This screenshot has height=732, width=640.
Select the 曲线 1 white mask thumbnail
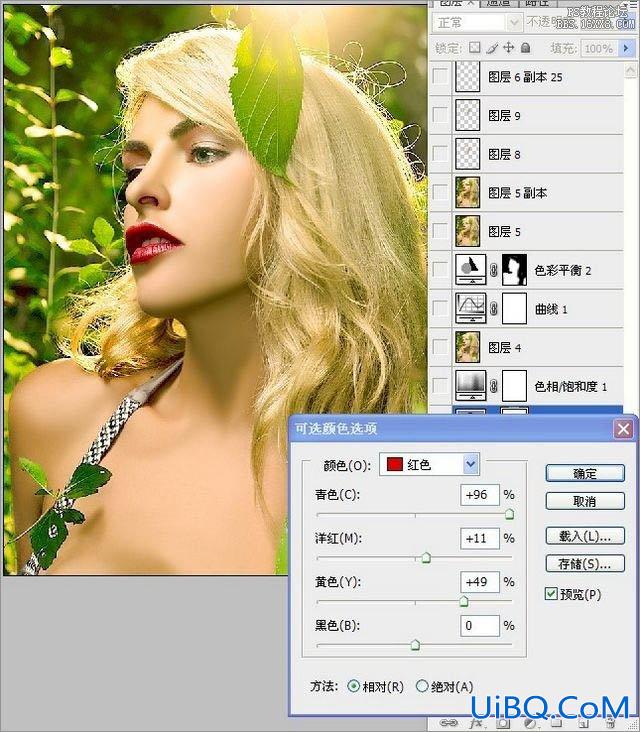coord(514,308)
